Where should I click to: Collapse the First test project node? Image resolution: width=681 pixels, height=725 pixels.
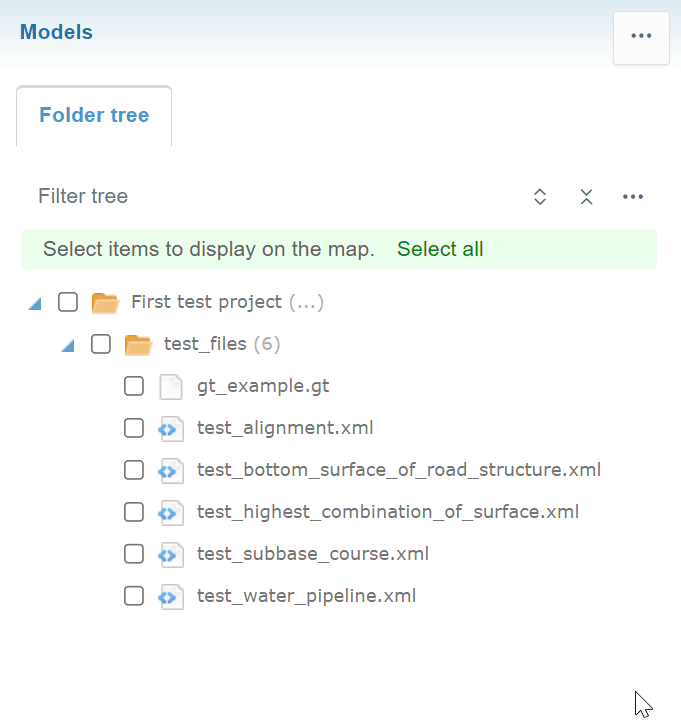(36, 303)
